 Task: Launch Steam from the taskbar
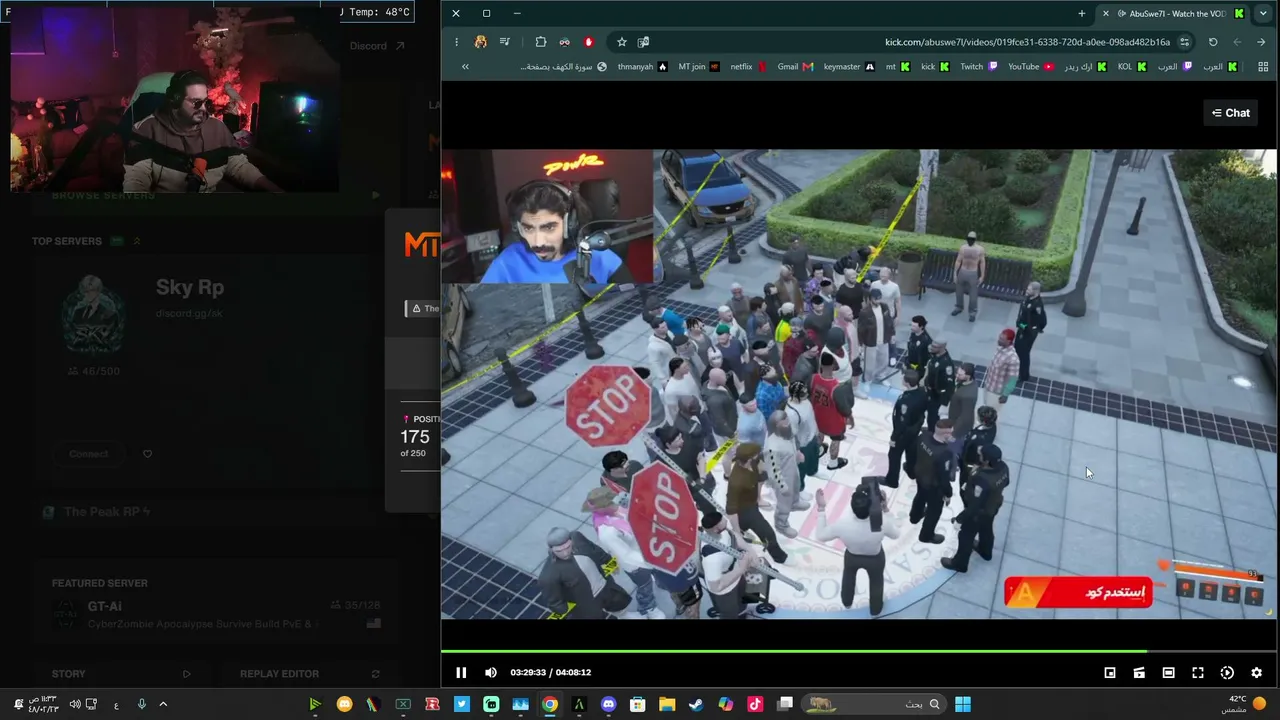pos(696,704)
